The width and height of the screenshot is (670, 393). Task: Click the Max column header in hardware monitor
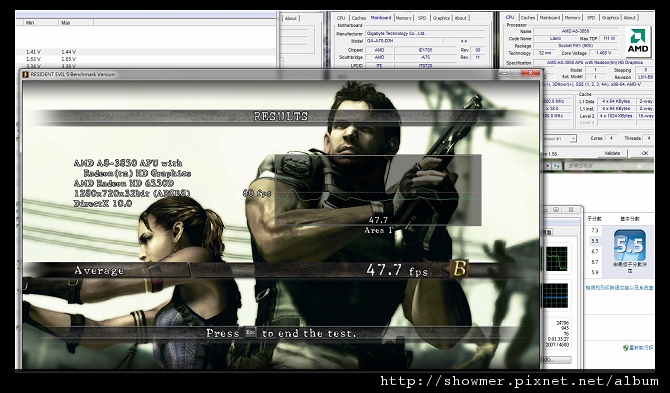click(x=65, y=22)
